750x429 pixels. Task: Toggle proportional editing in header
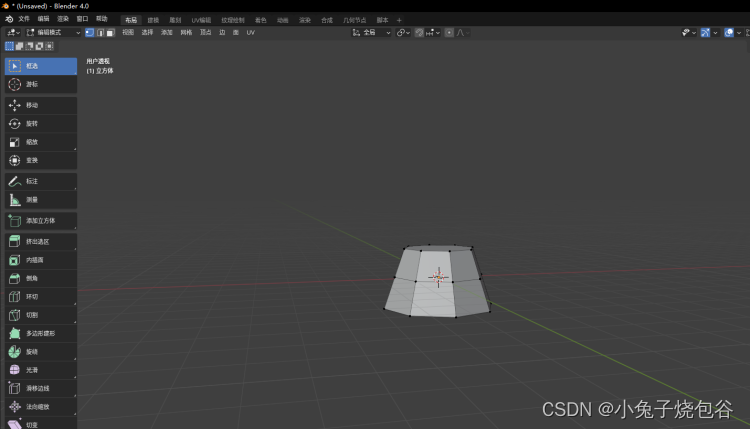[449, 33]
